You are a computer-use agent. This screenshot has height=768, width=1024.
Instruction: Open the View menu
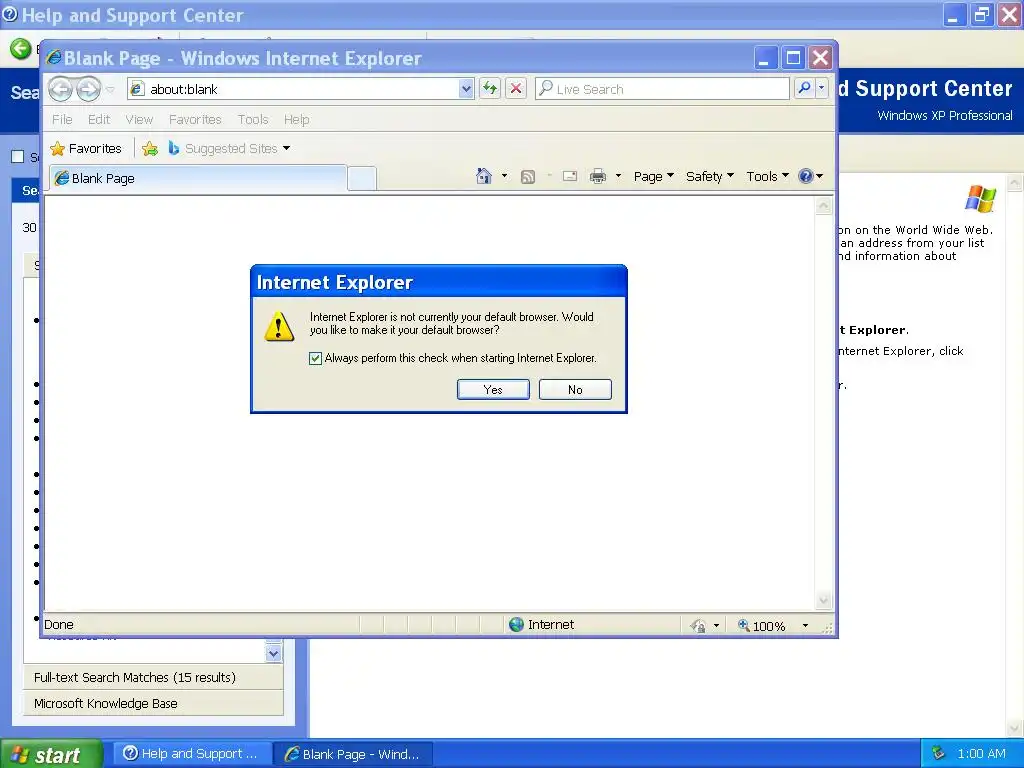[x=139, y=120]
